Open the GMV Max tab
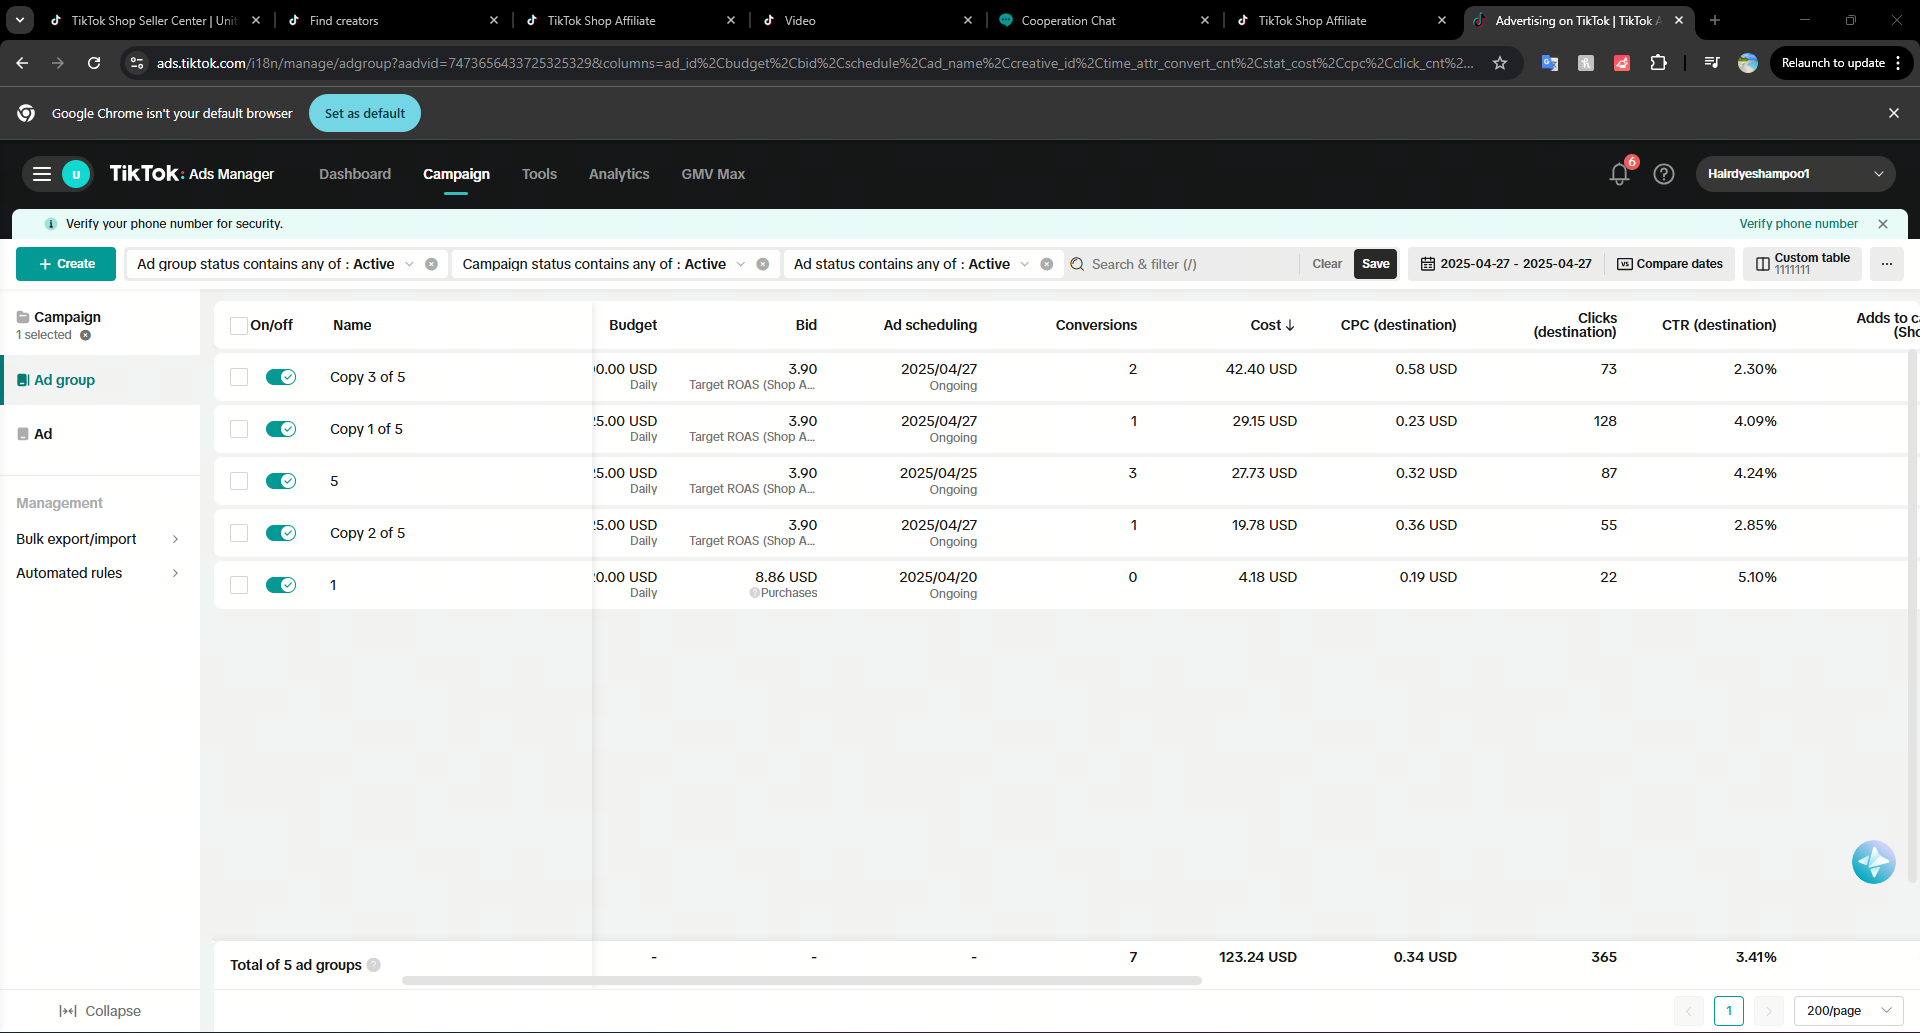 click(x=713, y=174)
